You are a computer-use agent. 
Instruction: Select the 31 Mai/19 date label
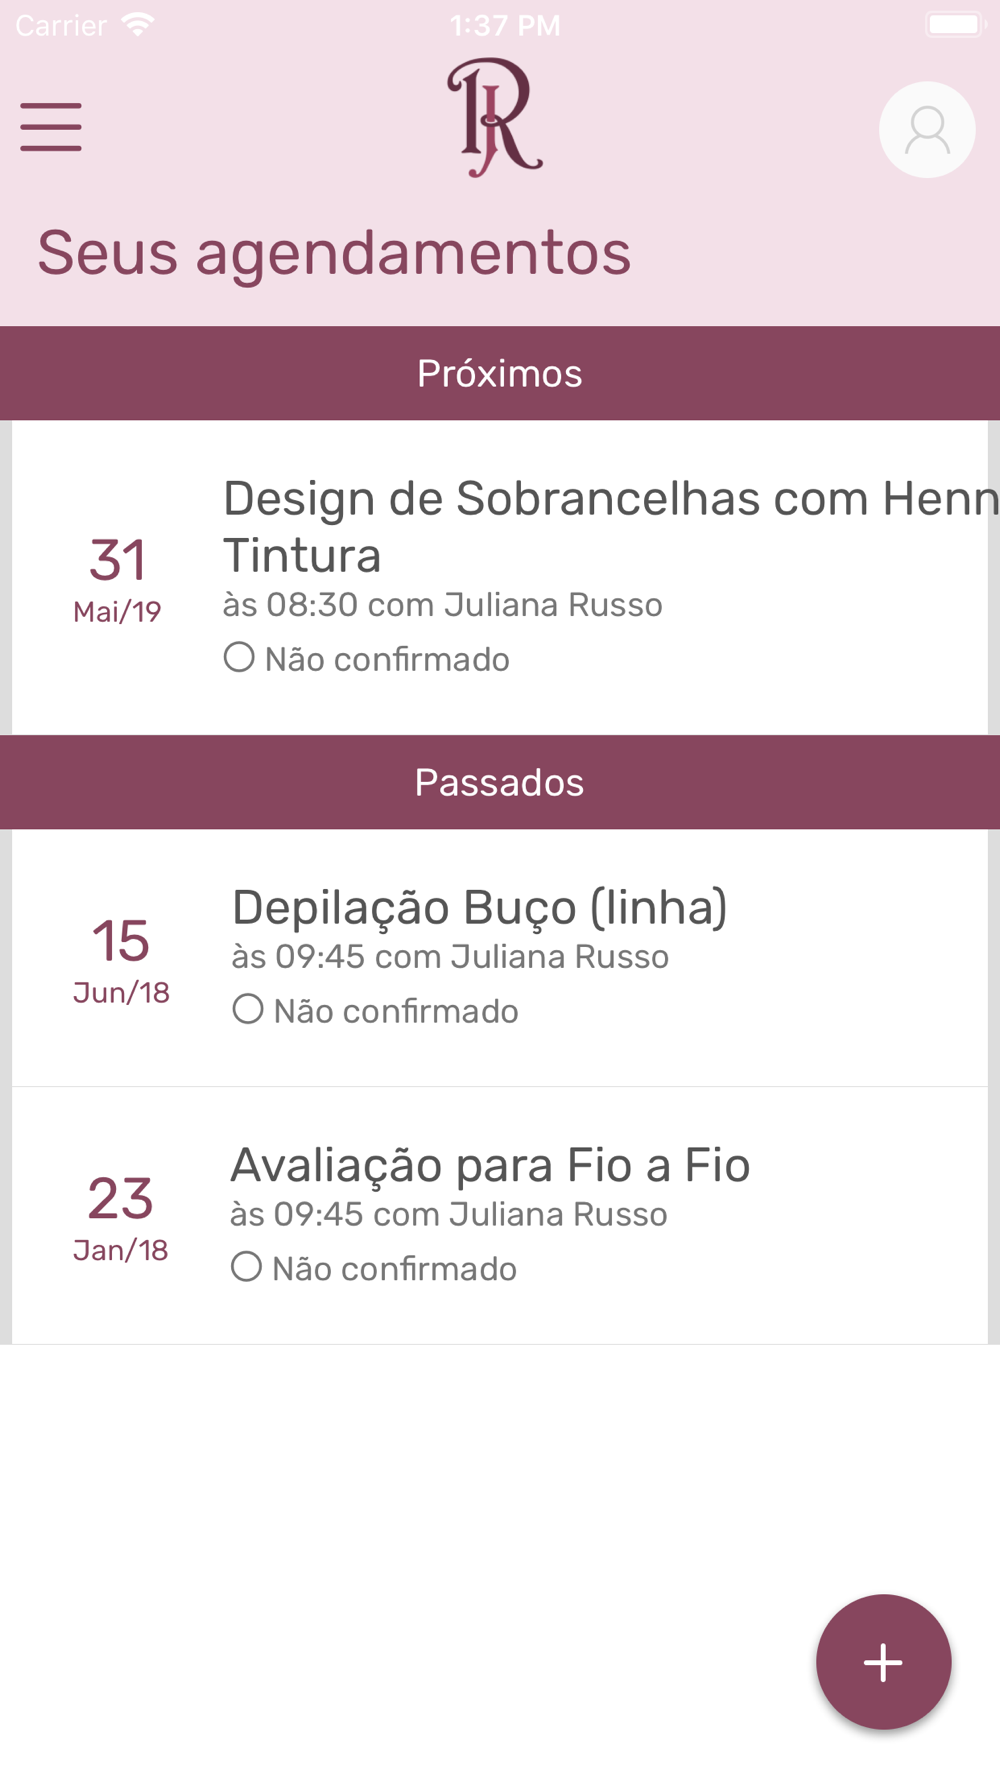[x=118, y=579]
